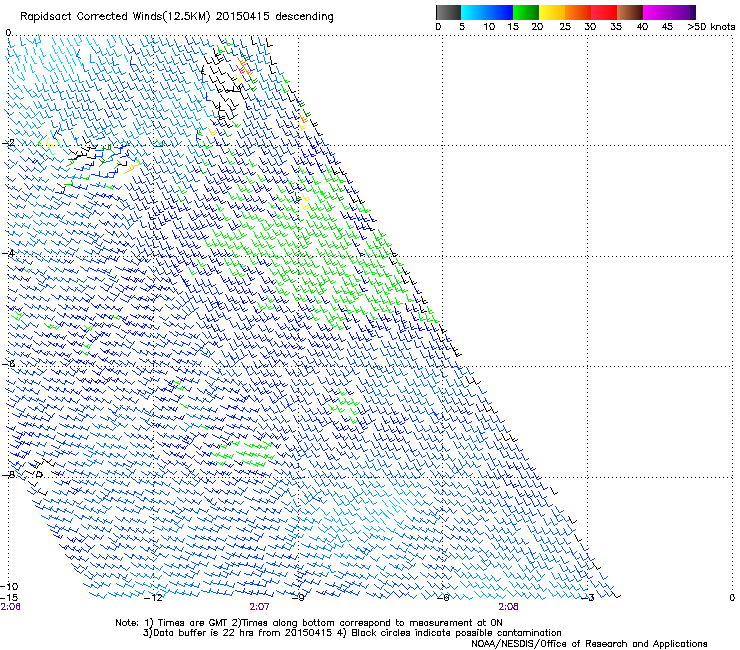
Task: Click the '-10' latitude axis label
Action: pos(9,586)
